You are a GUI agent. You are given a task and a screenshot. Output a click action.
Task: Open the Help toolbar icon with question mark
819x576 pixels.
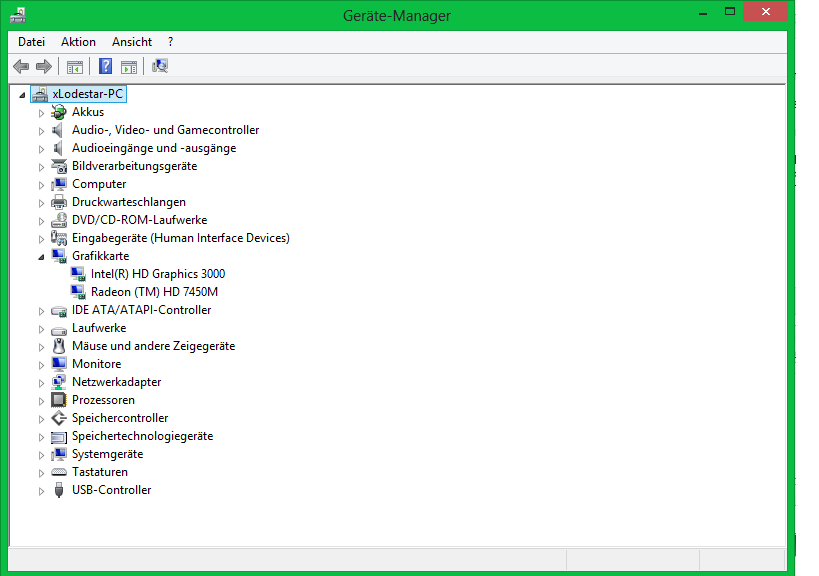tap(106, 66)
